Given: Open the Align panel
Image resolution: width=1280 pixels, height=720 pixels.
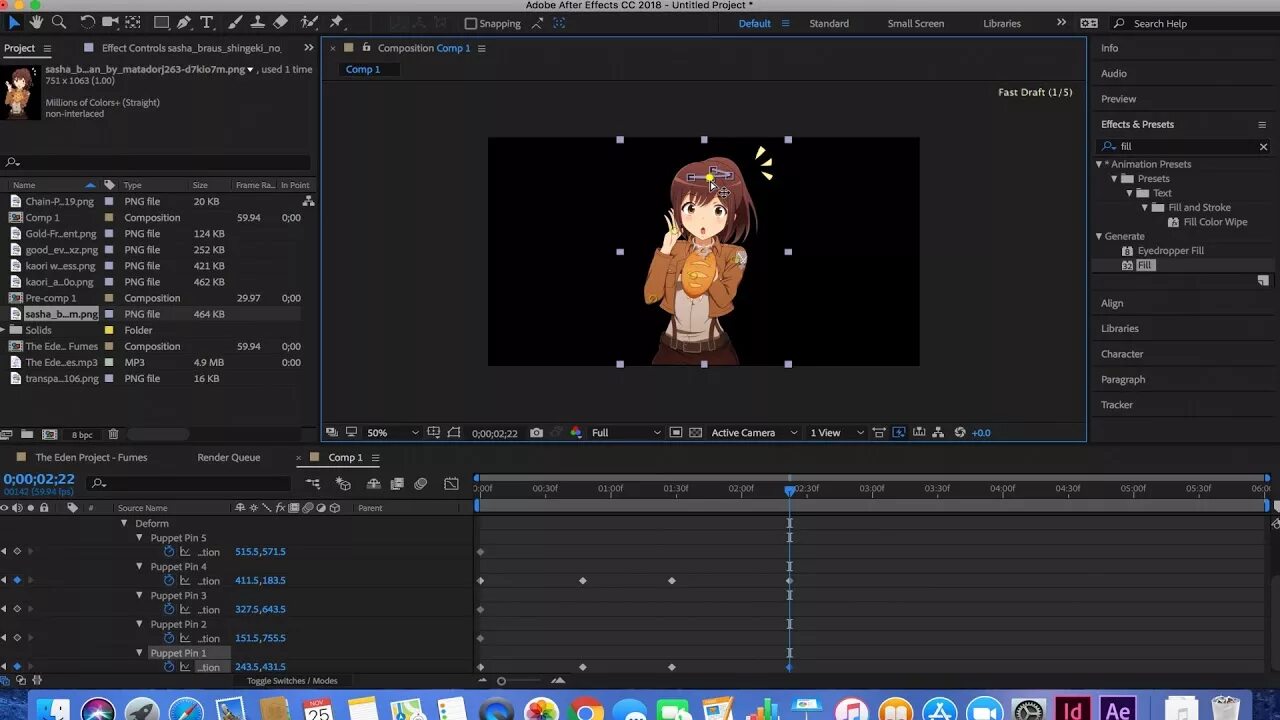Looking at the screenshot, I should pyautogui.click(x=1112, y=303).
